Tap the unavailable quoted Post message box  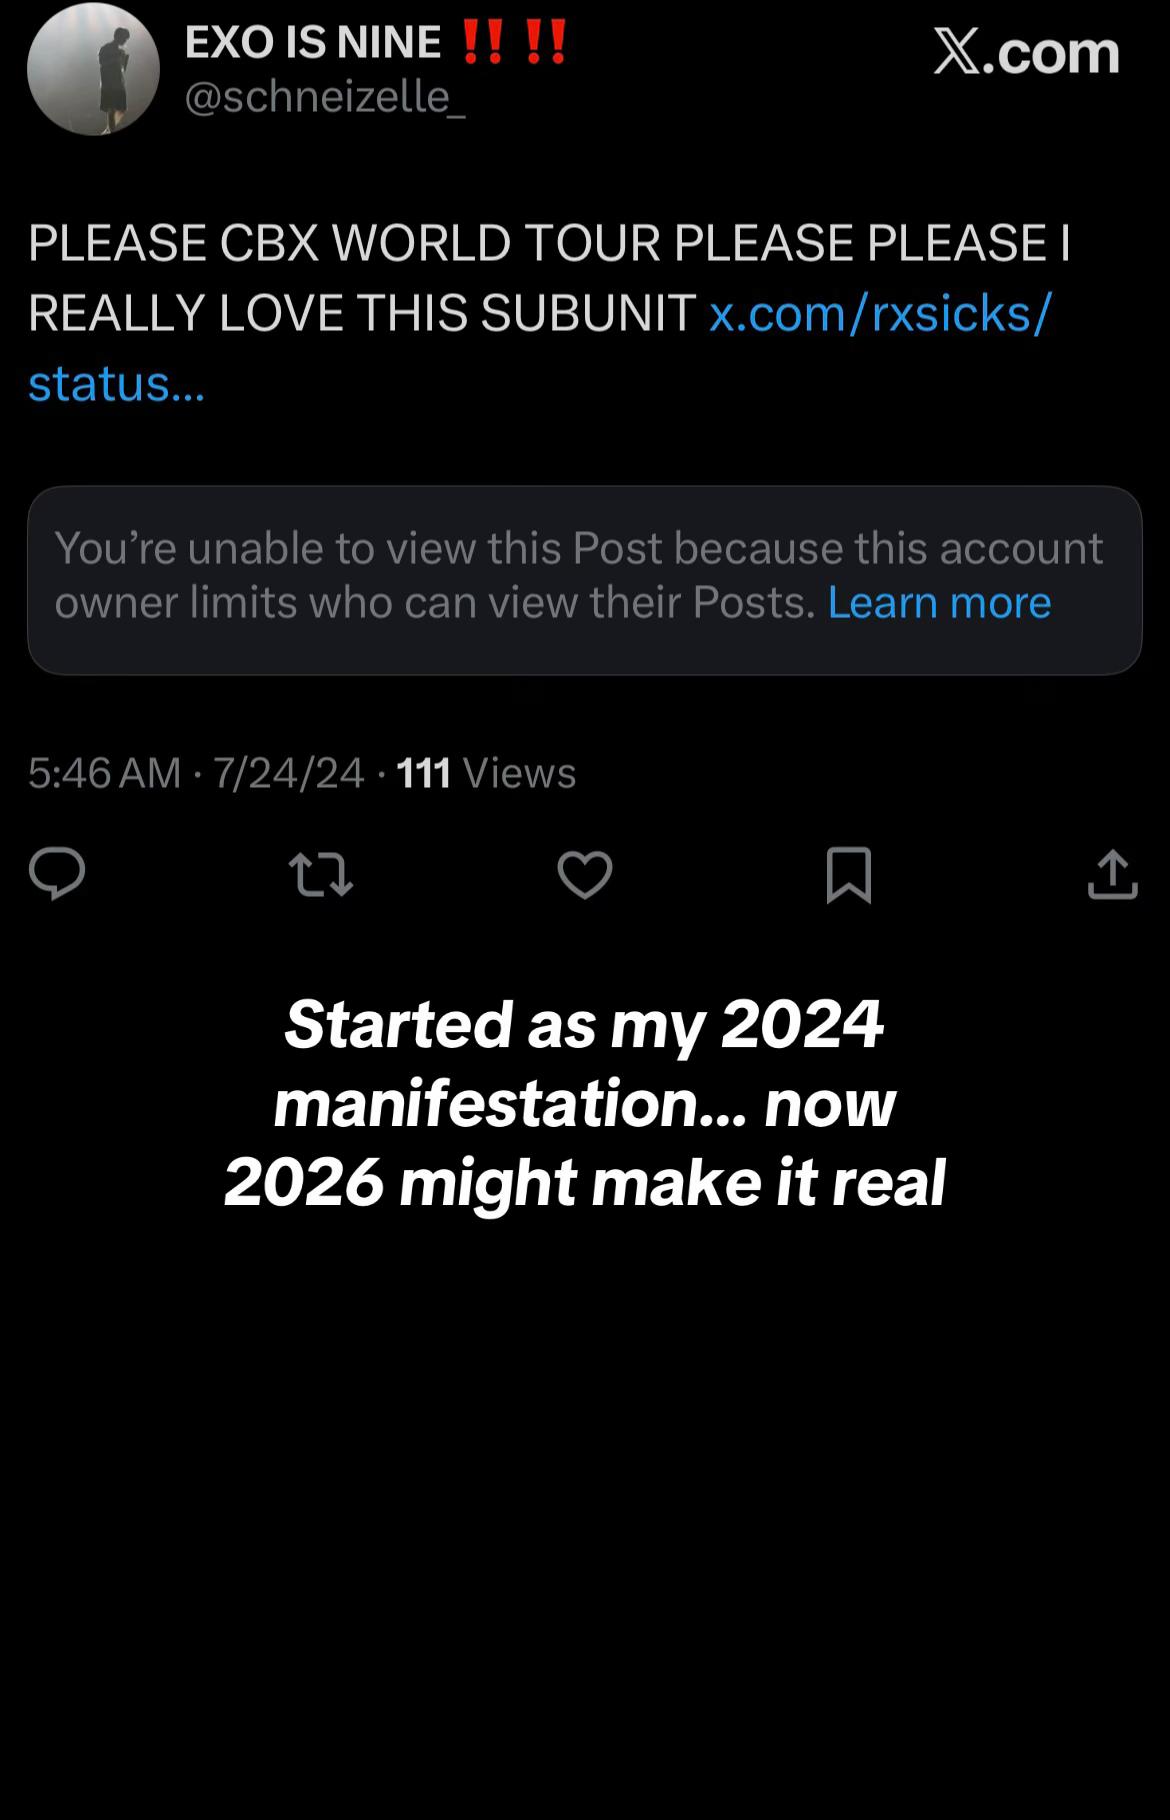point(585,580)
